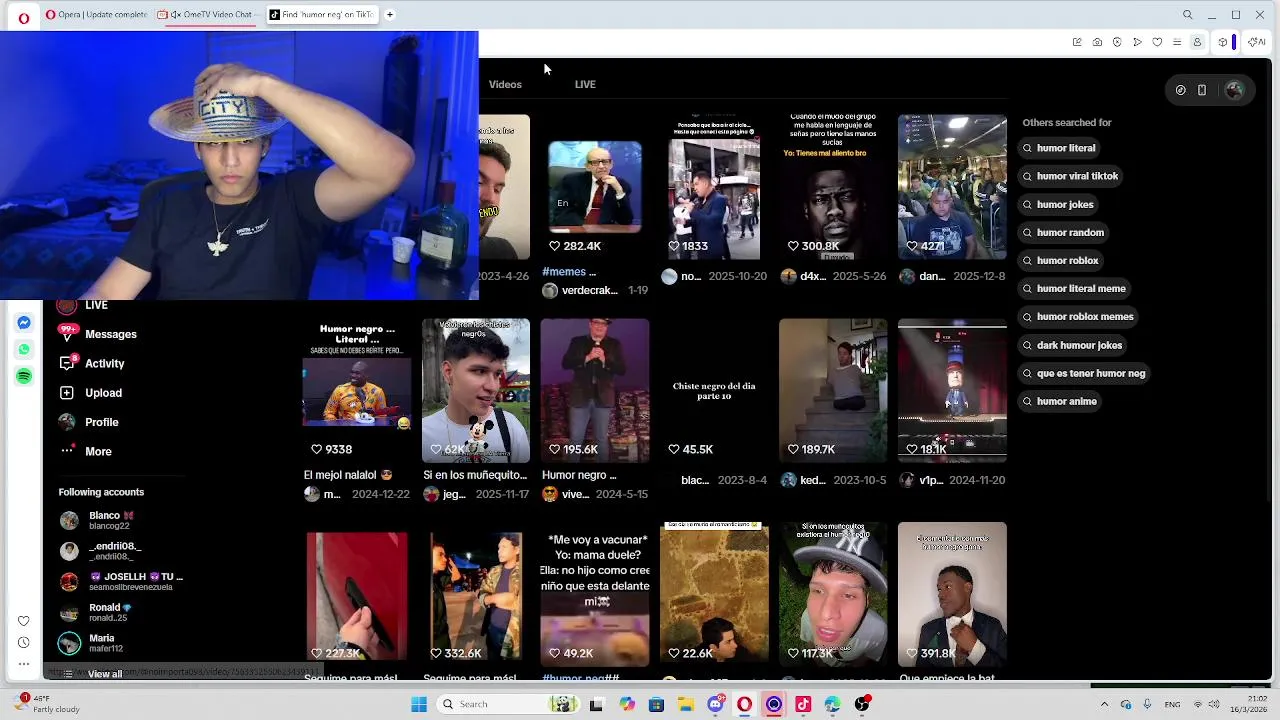Open video thumbnail with 391.8K likes
Viewport: 1280px width, 720px height.
pyautogui.click(x=952, y=594)
